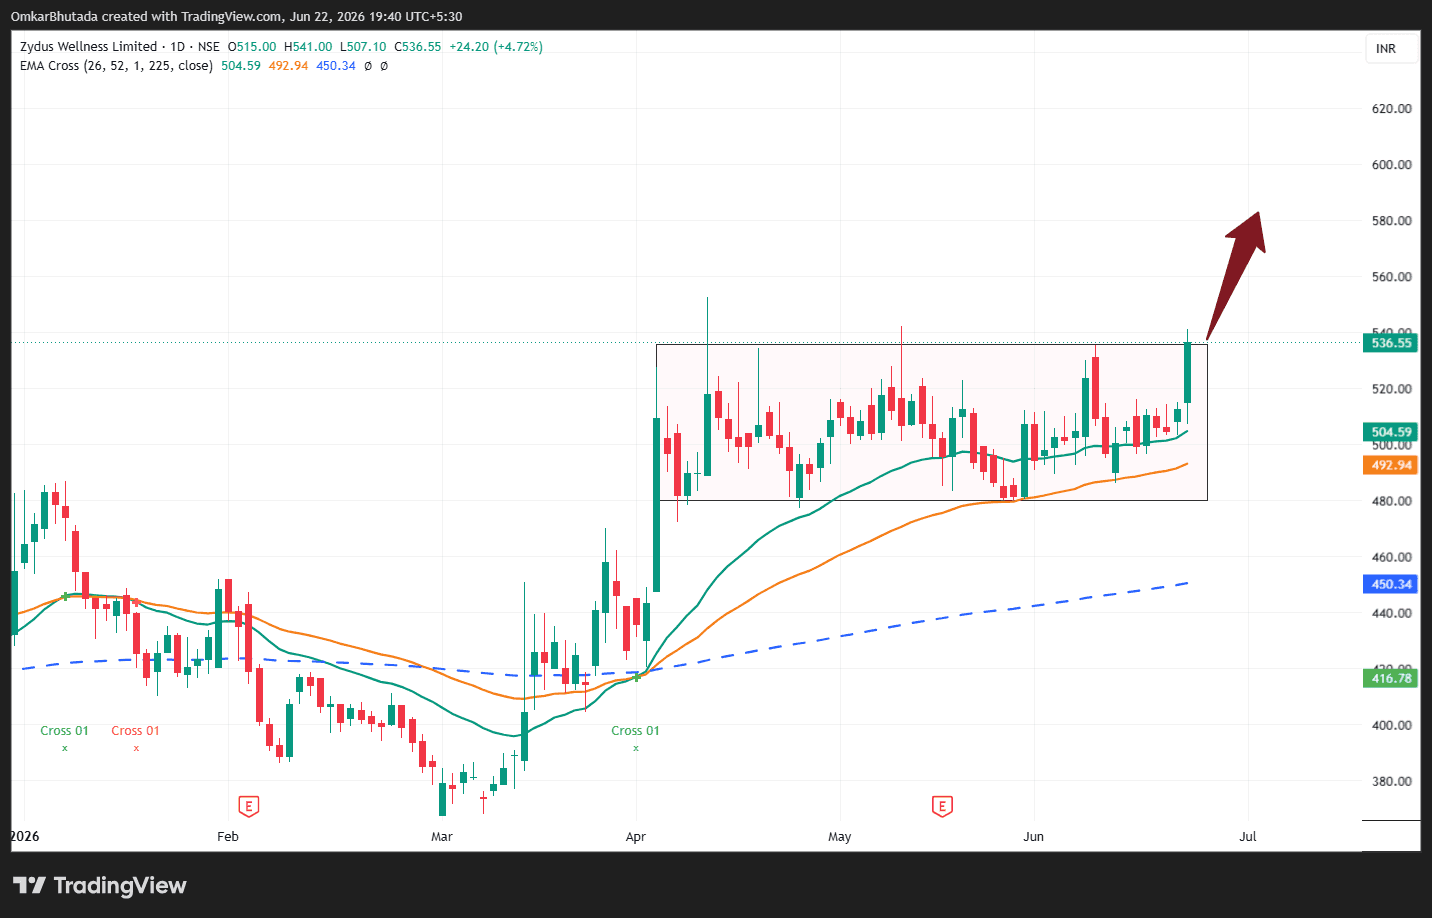This screenshot has width=1432, height=918.
Task: Click the Jun label on time axis
Action: coord(1034,837)
